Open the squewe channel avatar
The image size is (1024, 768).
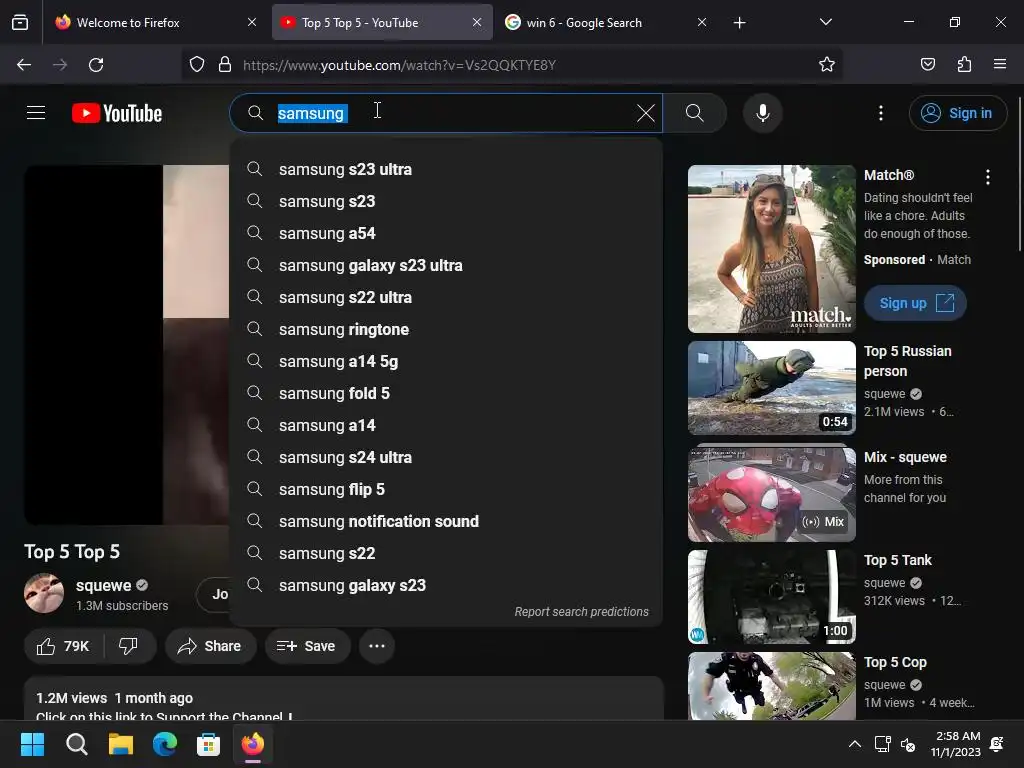click(44, 593)
